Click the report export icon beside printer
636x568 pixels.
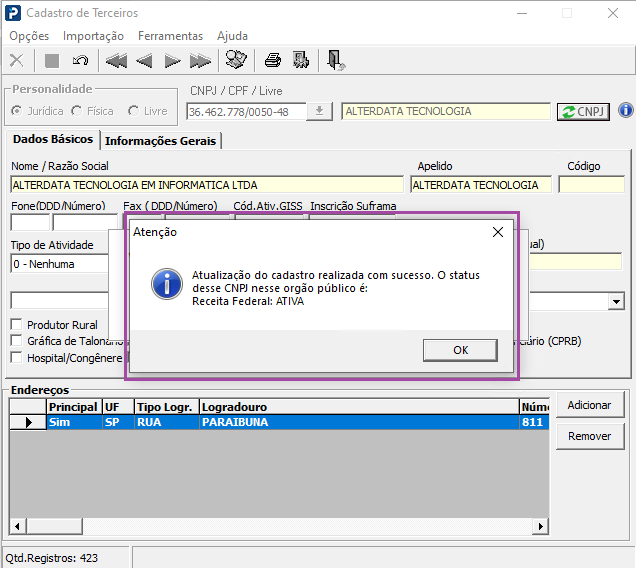tap(301, 60)
